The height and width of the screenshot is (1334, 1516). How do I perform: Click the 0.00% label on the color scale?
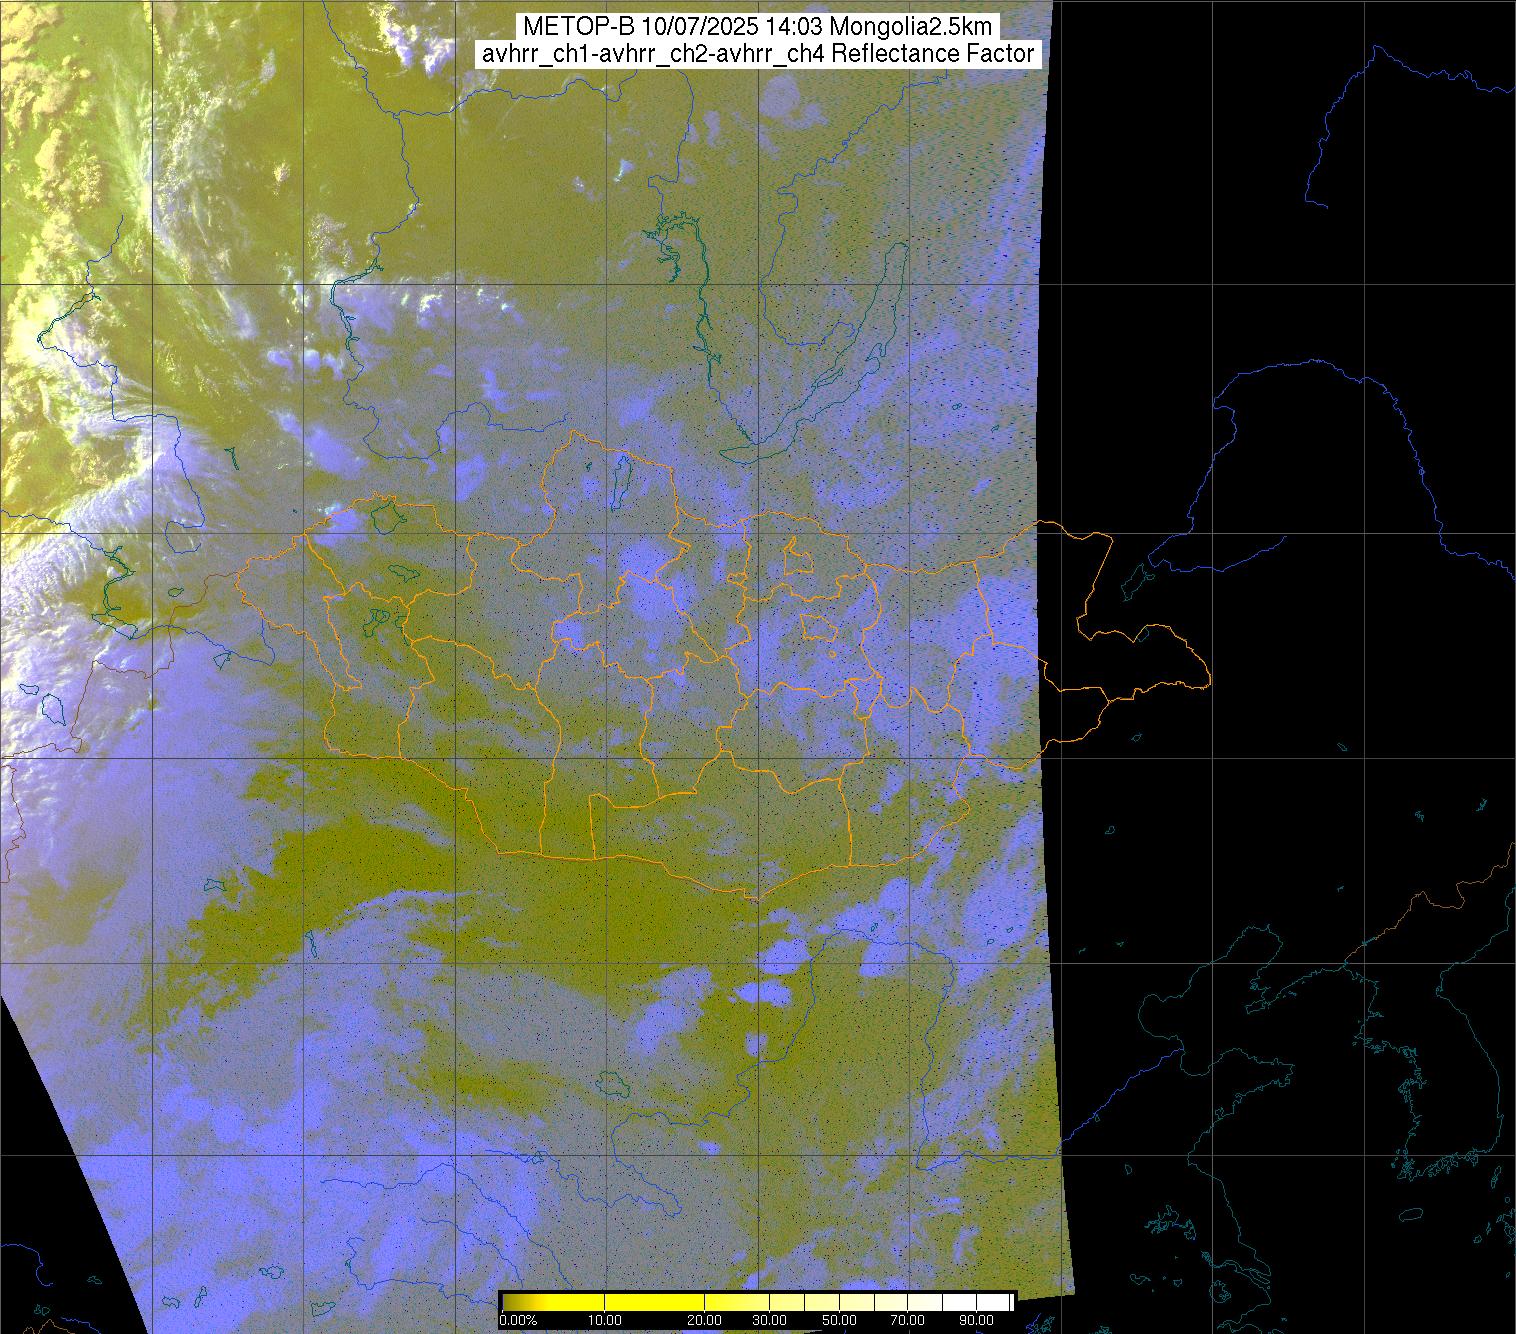pos(520,1320)
